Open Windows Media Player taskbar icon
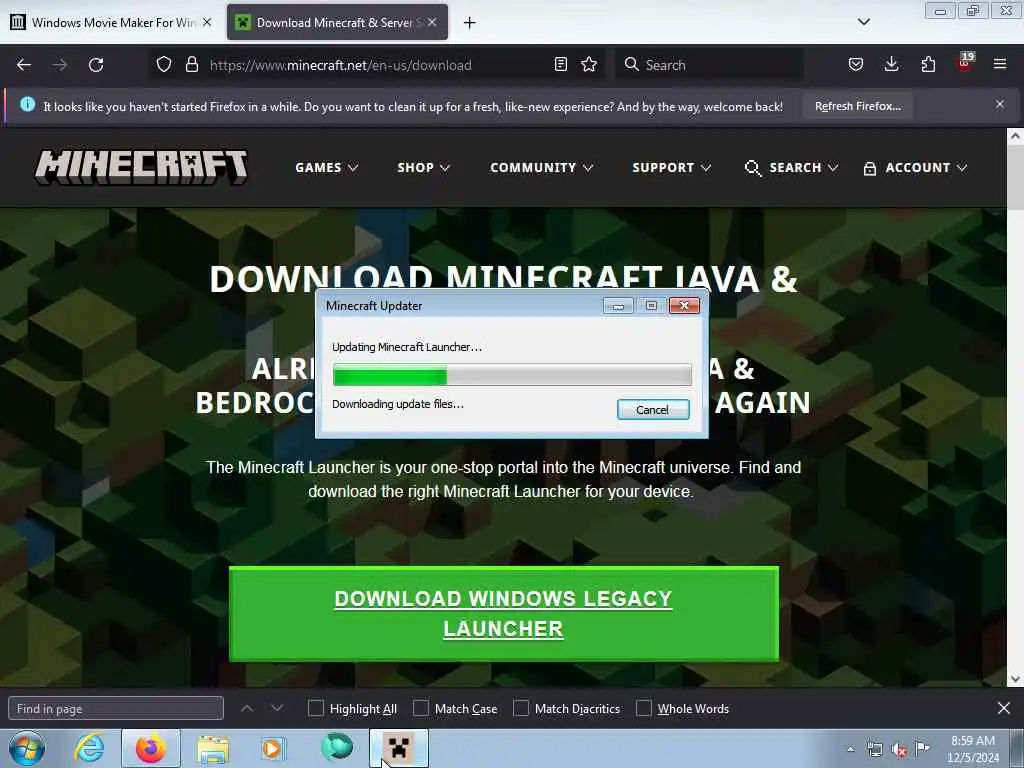This screenshot has height=768, width=1024. (x=272, y=748)
